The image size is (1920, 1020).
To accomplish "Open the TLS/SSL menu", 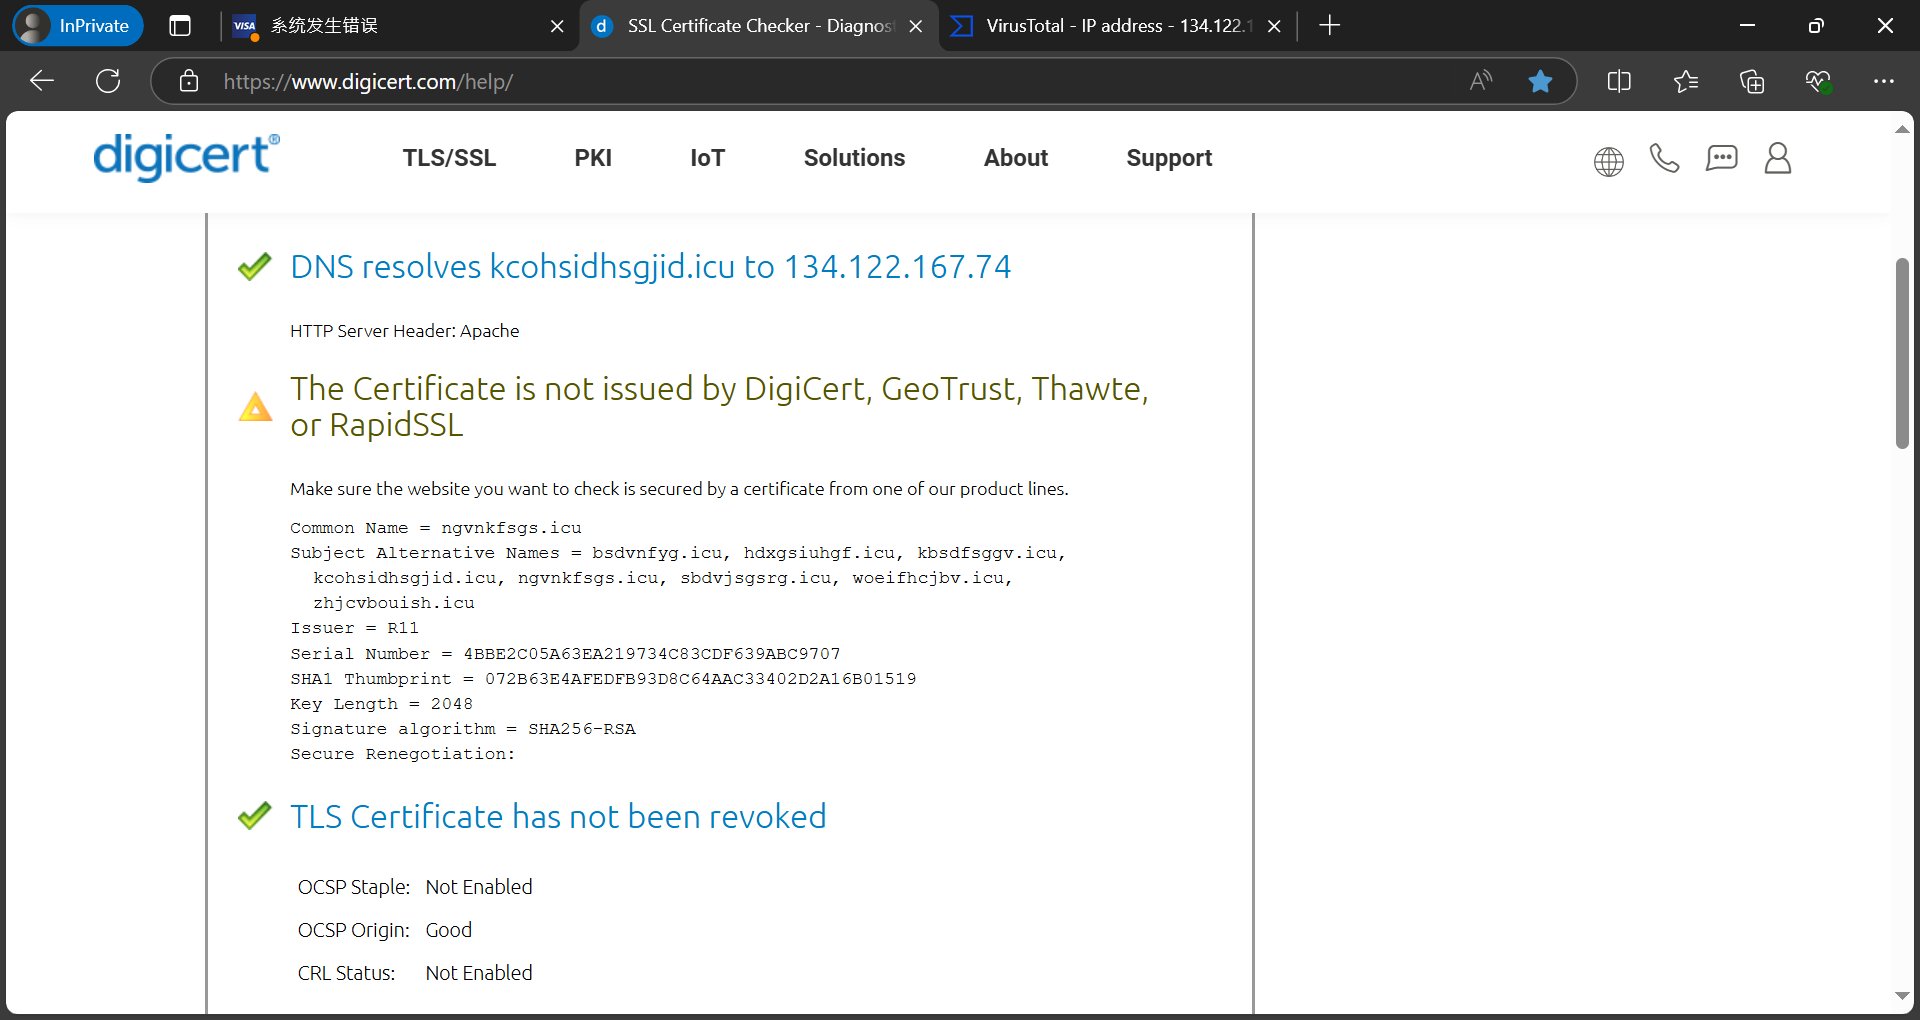I will tap(449, 158).
